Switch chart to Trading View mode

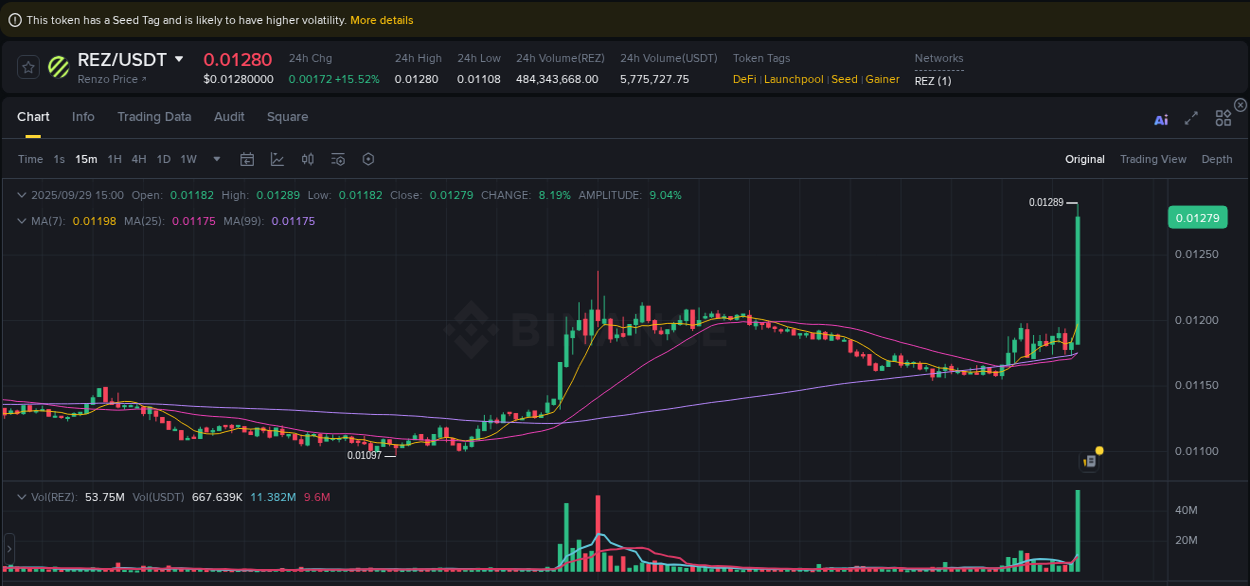point(1153,159)
